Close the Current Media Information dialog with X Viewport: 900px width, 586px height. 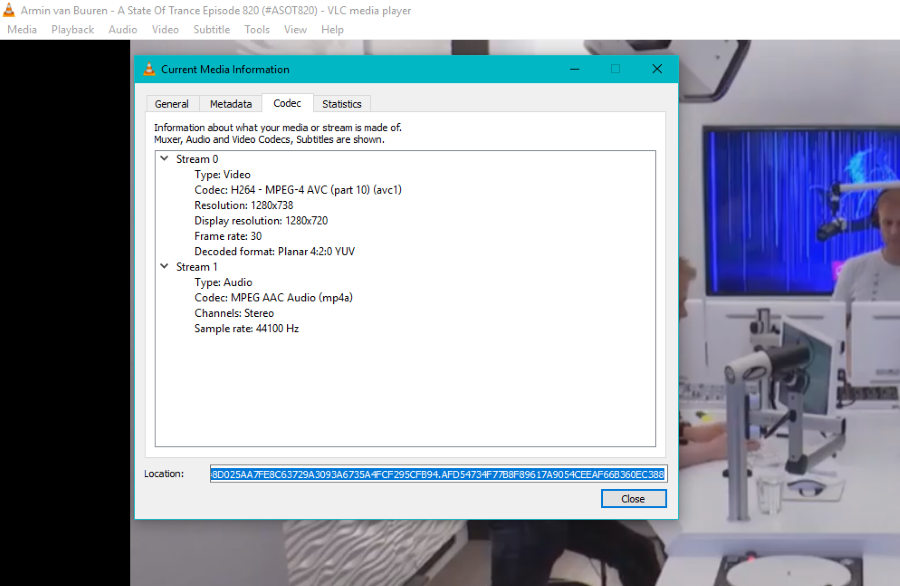click(657, 69)
